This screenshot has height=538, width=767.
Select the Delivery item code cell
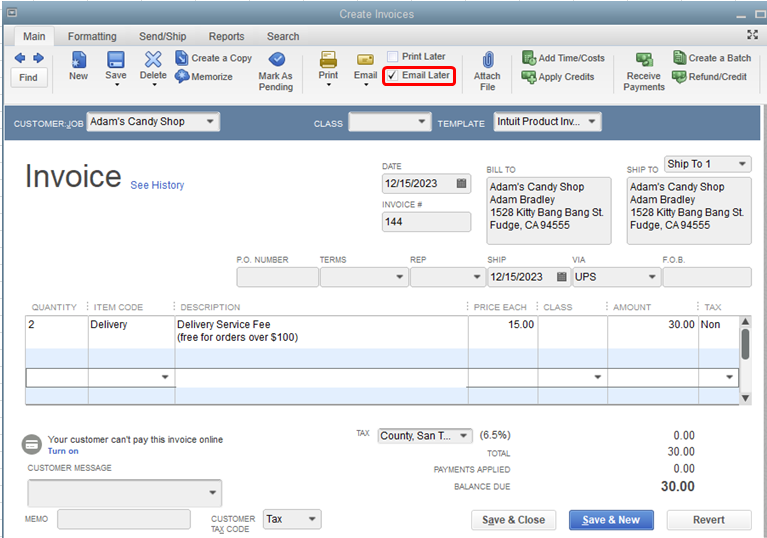point(131,332)
